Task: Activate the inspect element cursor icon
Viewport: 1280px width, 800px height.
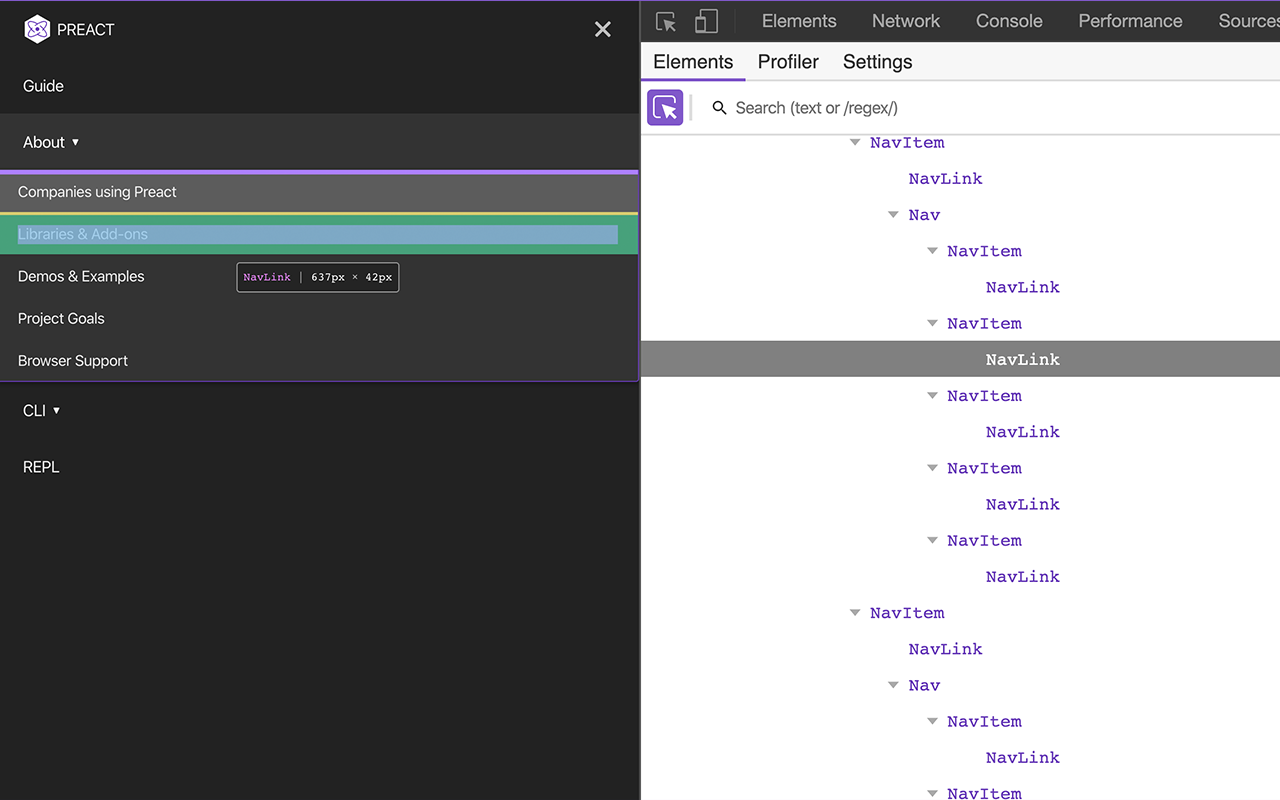Action: pyautogui.click(x=665, y=20)
